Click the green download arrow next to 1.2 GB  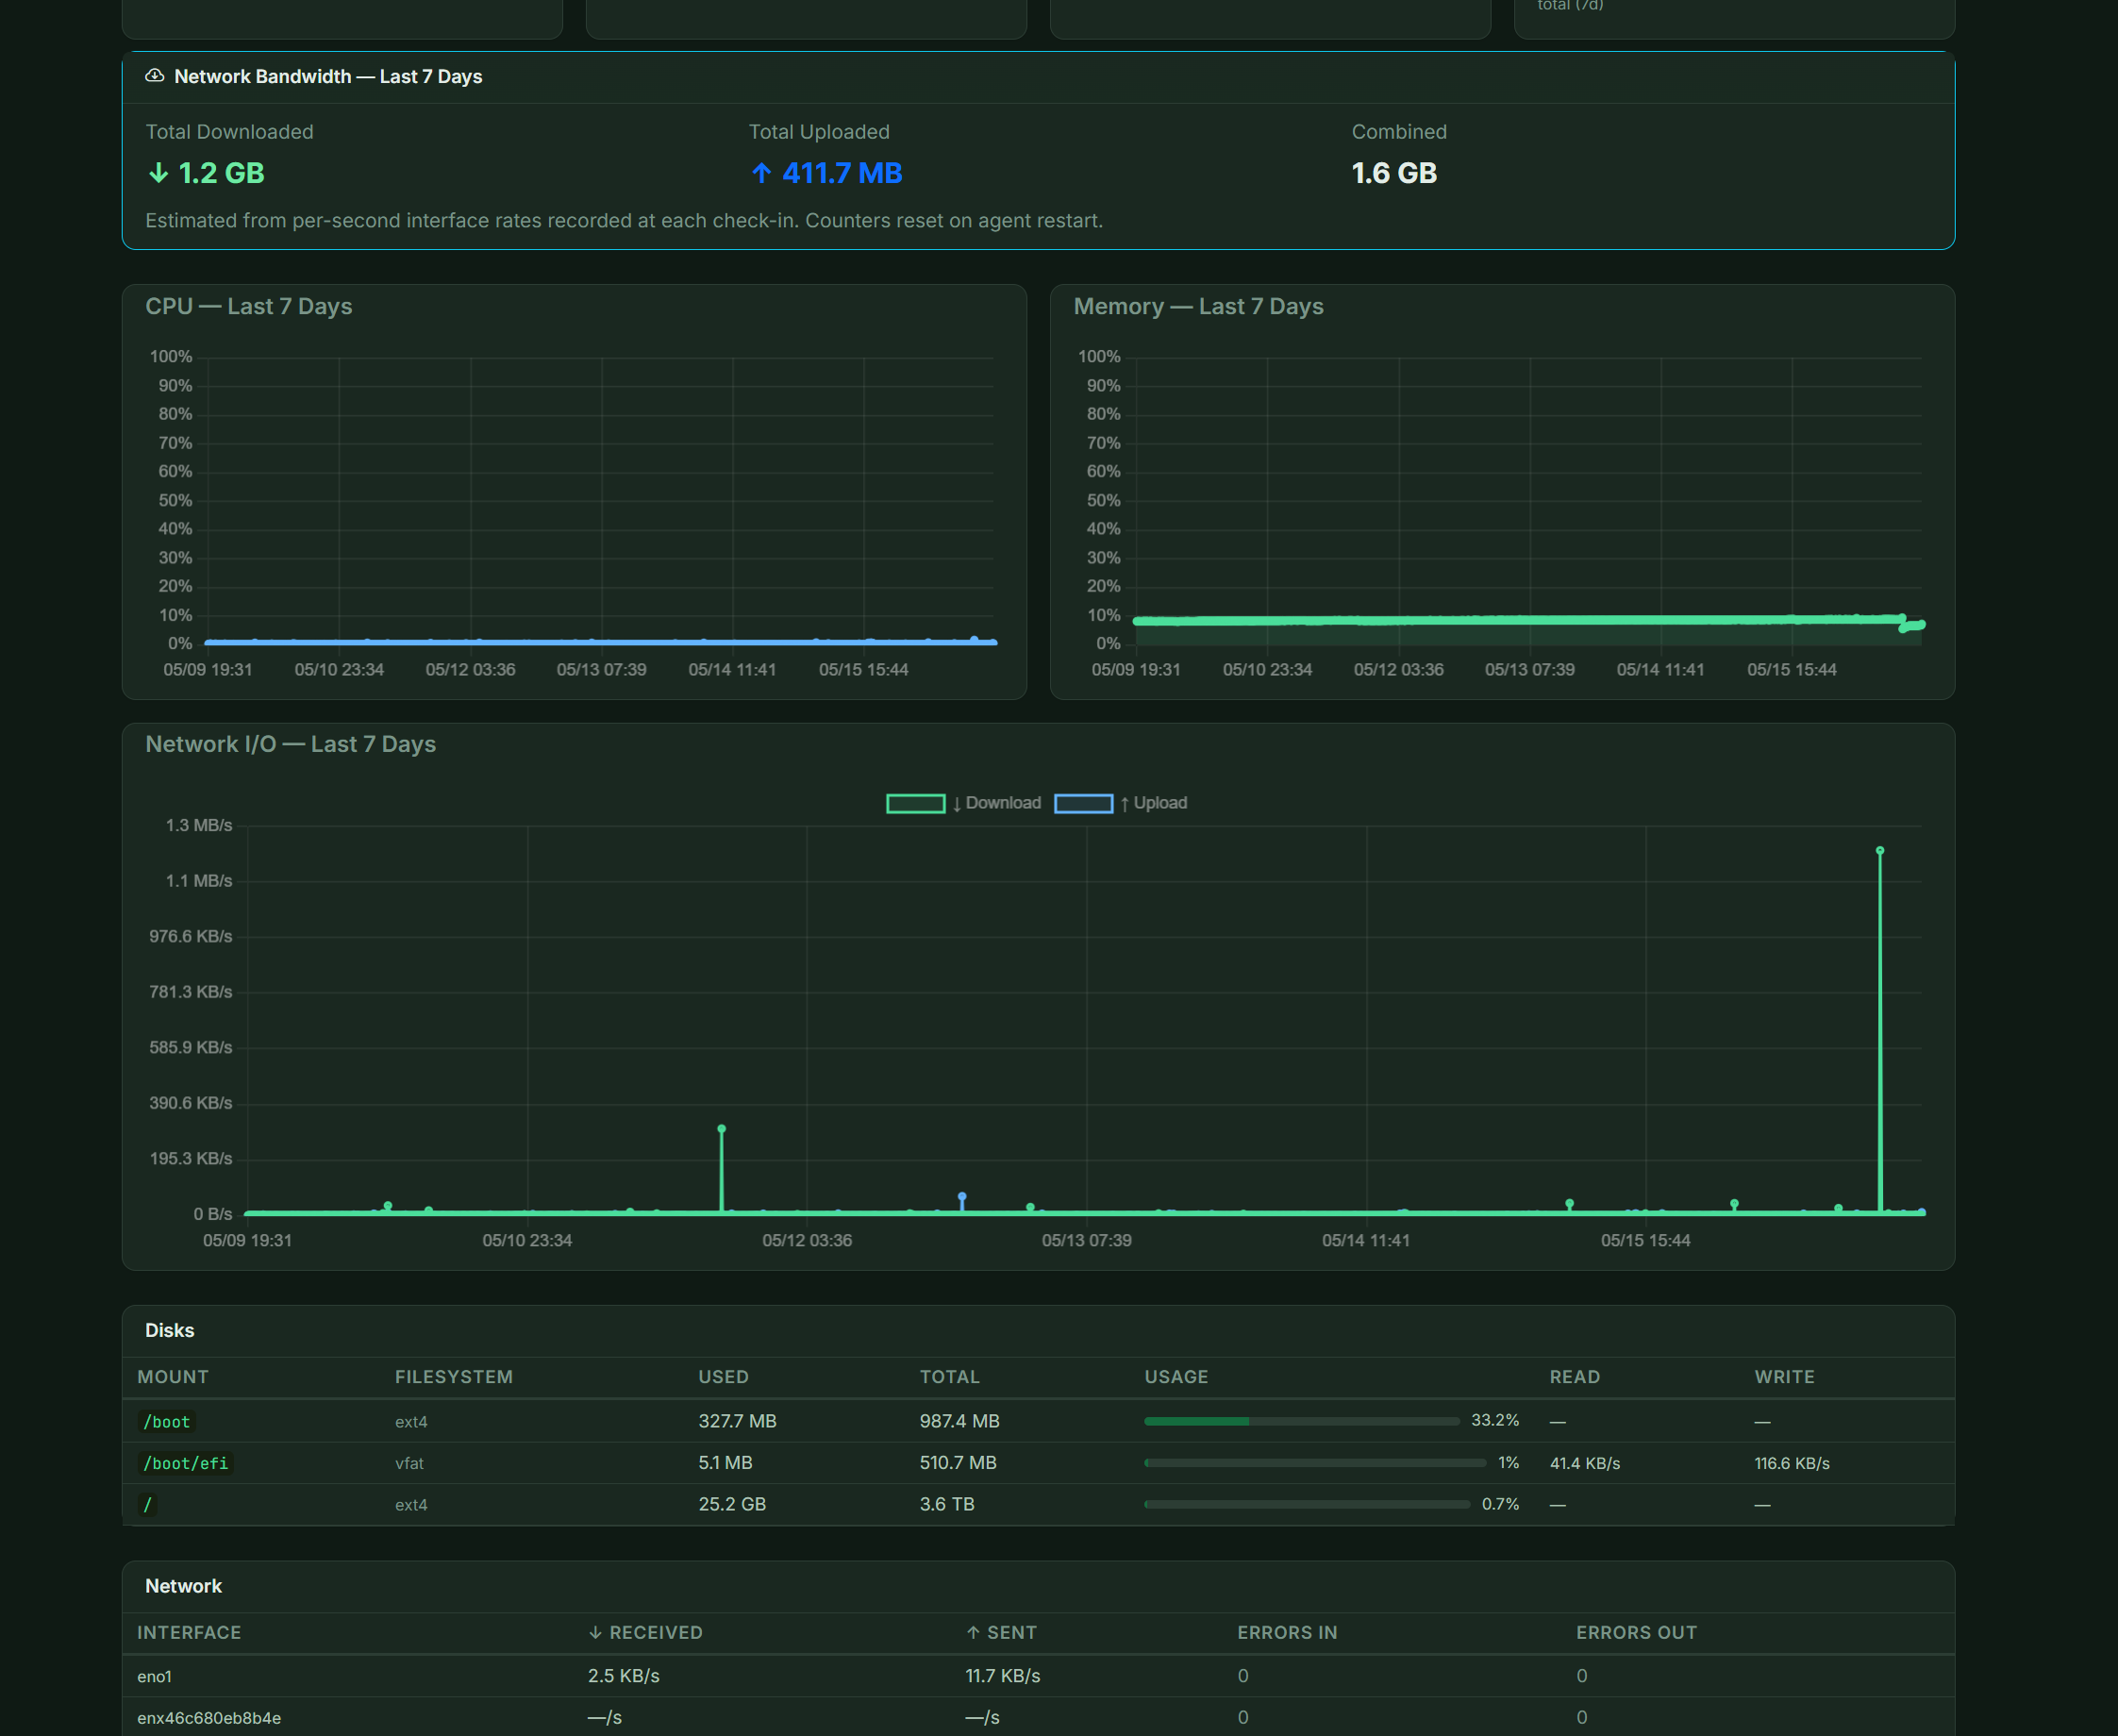tap(158, 173)
